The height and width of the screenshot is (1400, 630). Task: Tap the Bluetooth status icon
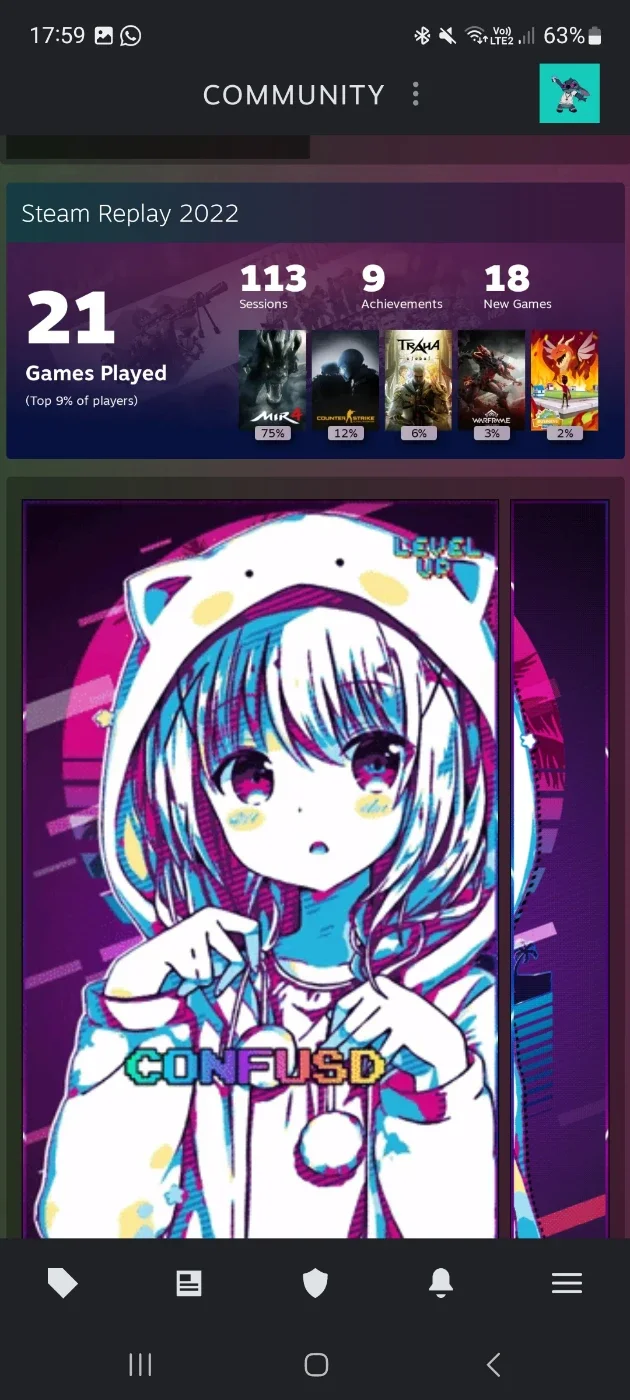click(422, 36)
